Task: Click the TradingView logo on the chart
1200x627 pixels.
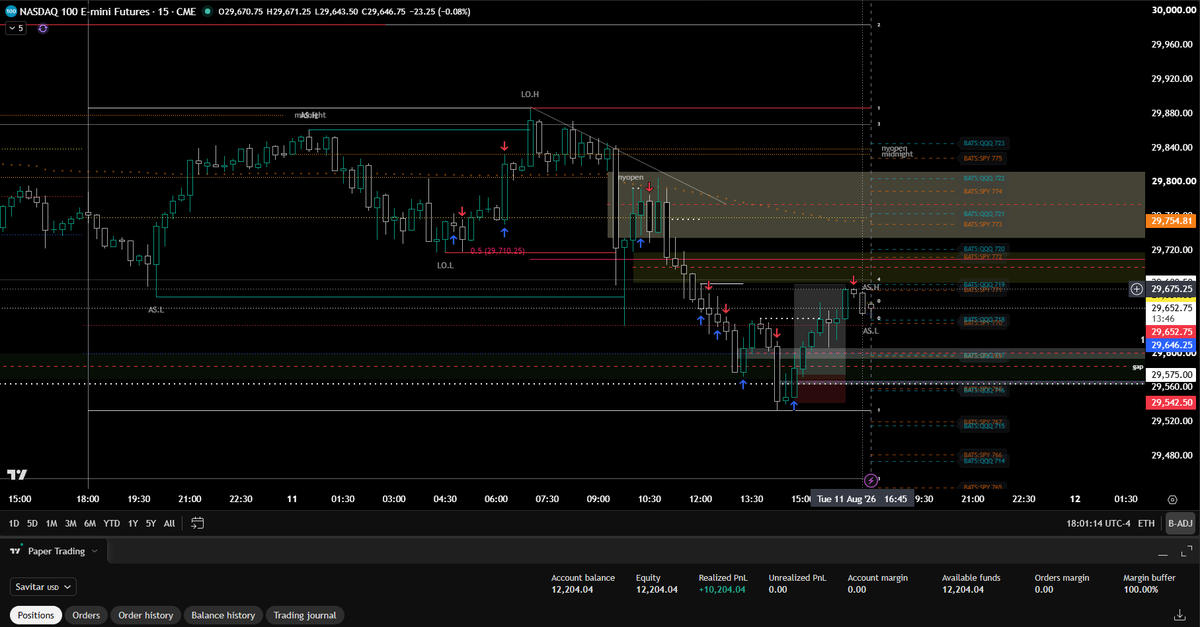Action: click(17, 475)
